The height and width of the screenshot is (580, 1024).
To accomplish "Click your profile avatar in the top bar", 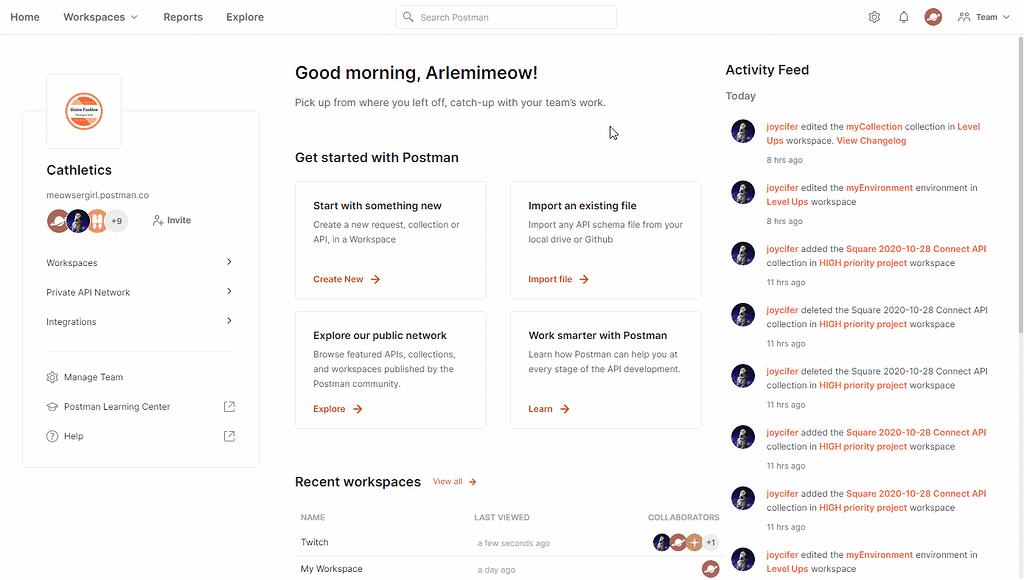I will pyautogui.click(x=933, y=17).
